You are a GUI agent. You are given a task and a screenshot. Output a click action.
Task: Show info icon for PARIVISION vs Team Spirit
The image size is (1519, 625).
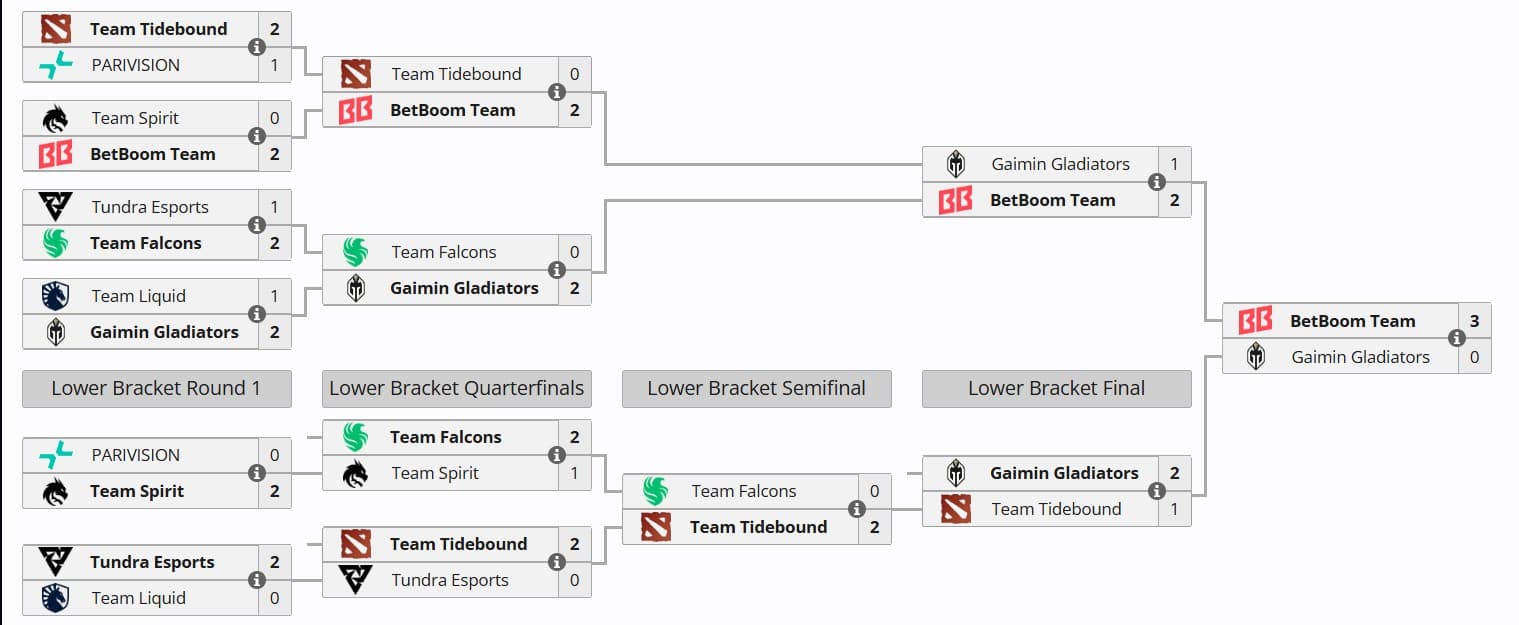pos(257,473)
